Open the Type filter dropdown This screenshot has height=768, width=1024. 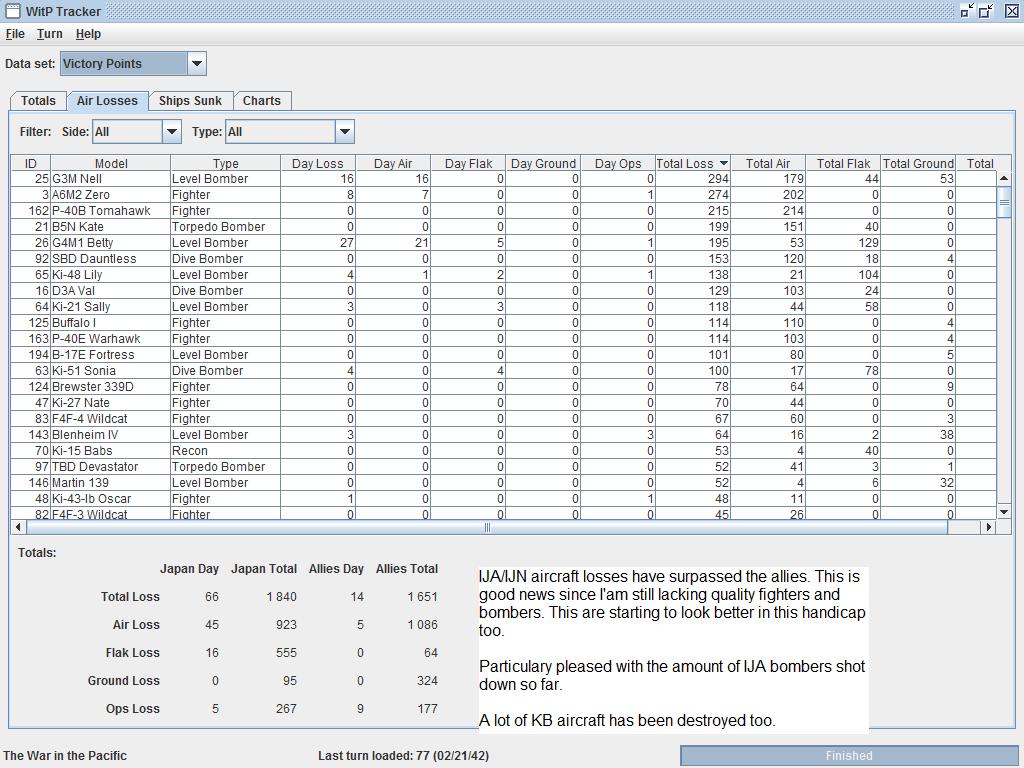pos(345,132)
